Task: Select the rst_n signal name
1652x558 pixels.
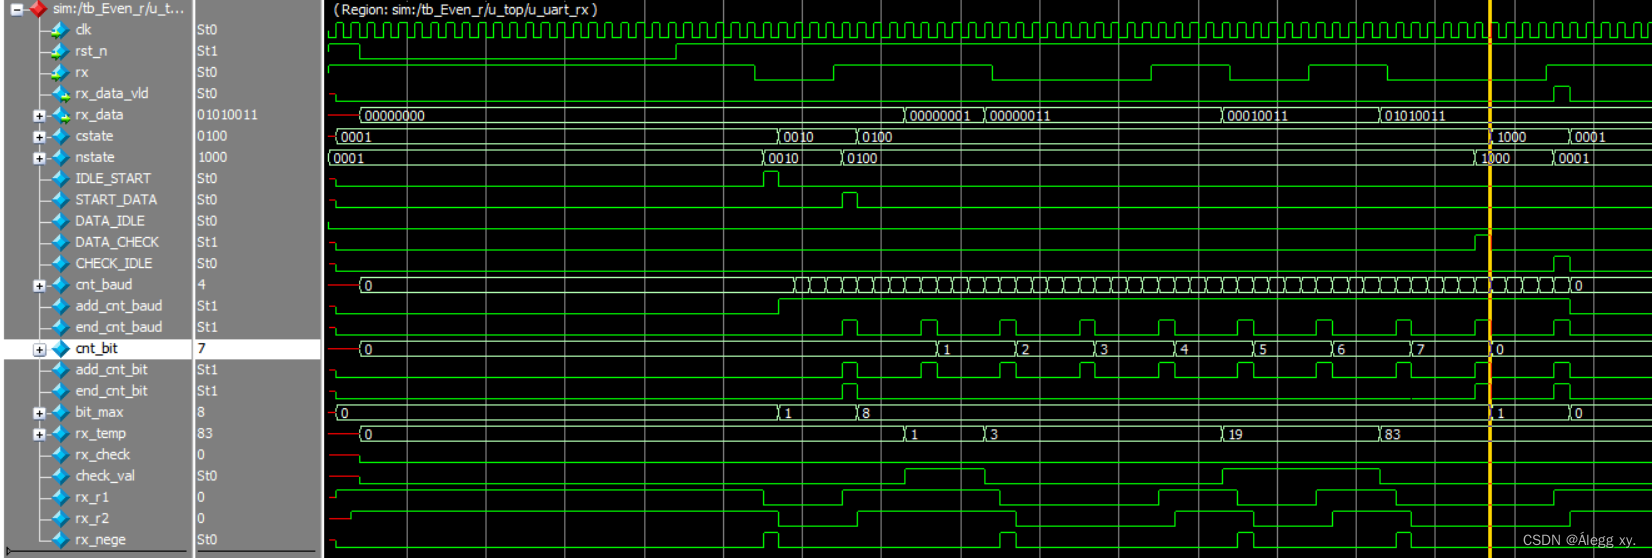Action: pos(91,51)
